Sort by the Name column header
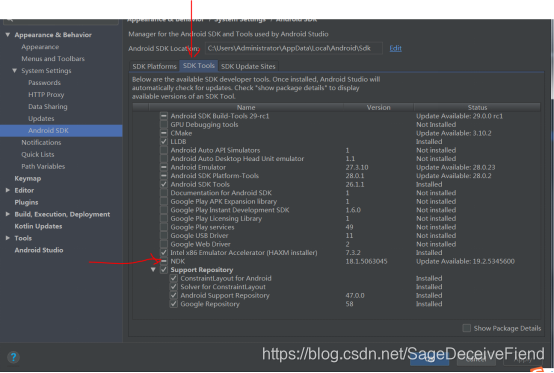Viewport: 554px width, 373px height. tap(246, 107)
